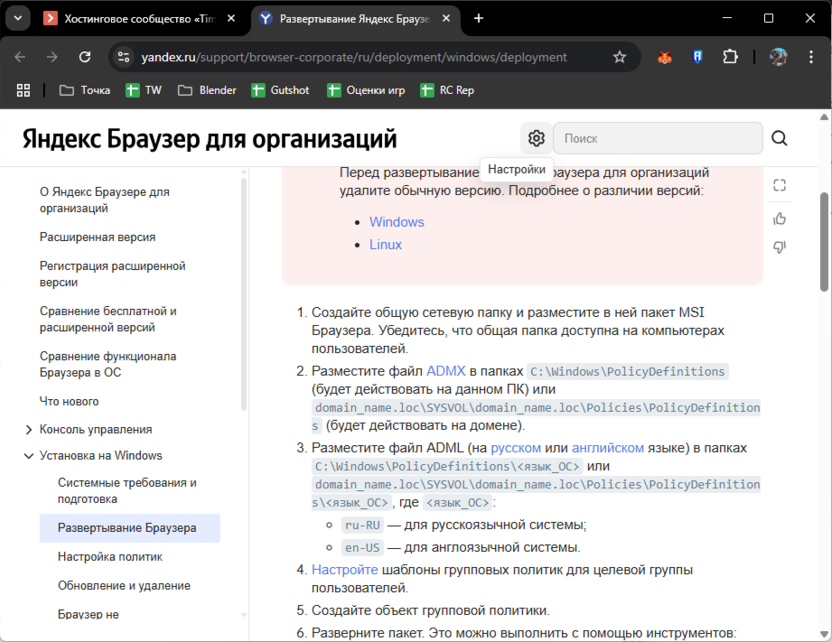This screenshot has height=642, width=832.
Task: Click the thumbs up feedback icon
Action: (x=780, y=218)
